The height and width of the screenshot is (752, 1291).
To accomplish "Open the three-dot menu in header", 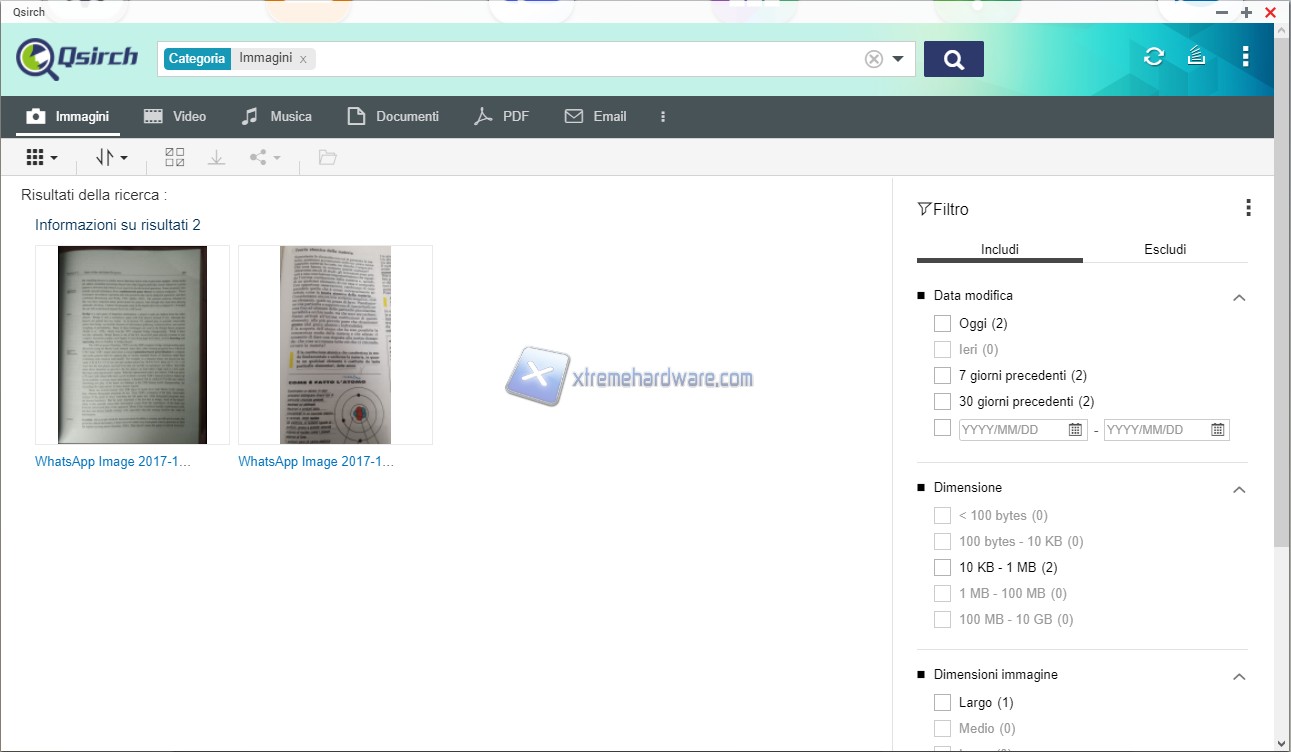I will (1245, 57).
